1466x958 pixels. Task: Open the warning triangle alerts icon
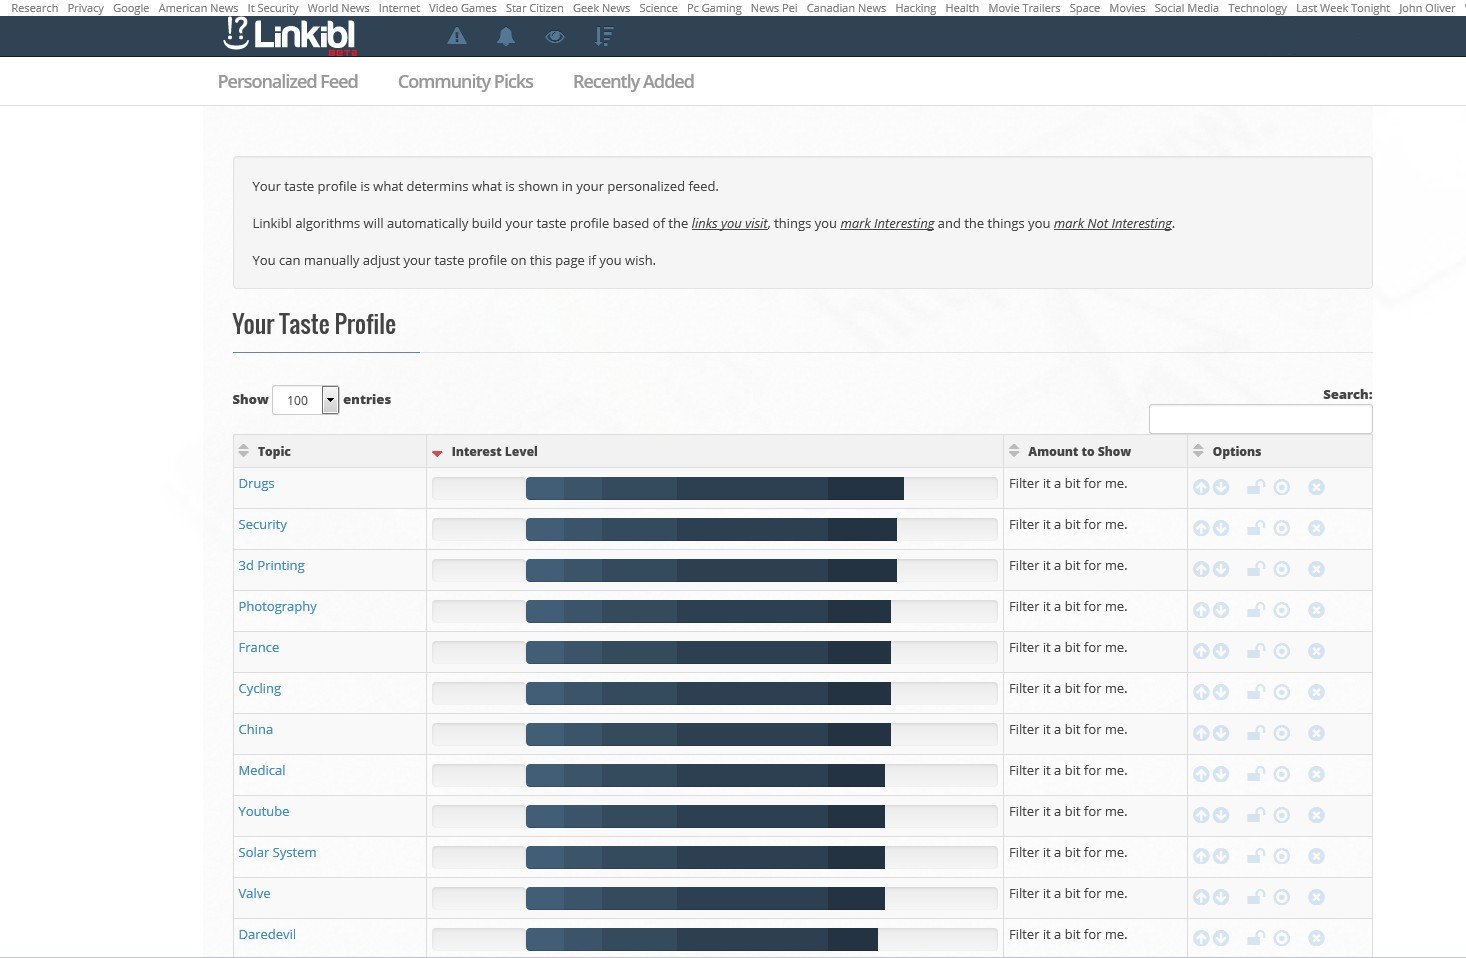[457, 37]
